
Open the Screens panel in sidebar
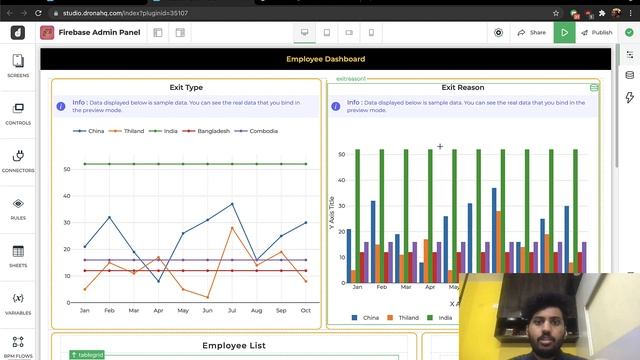tap(18, 66)
